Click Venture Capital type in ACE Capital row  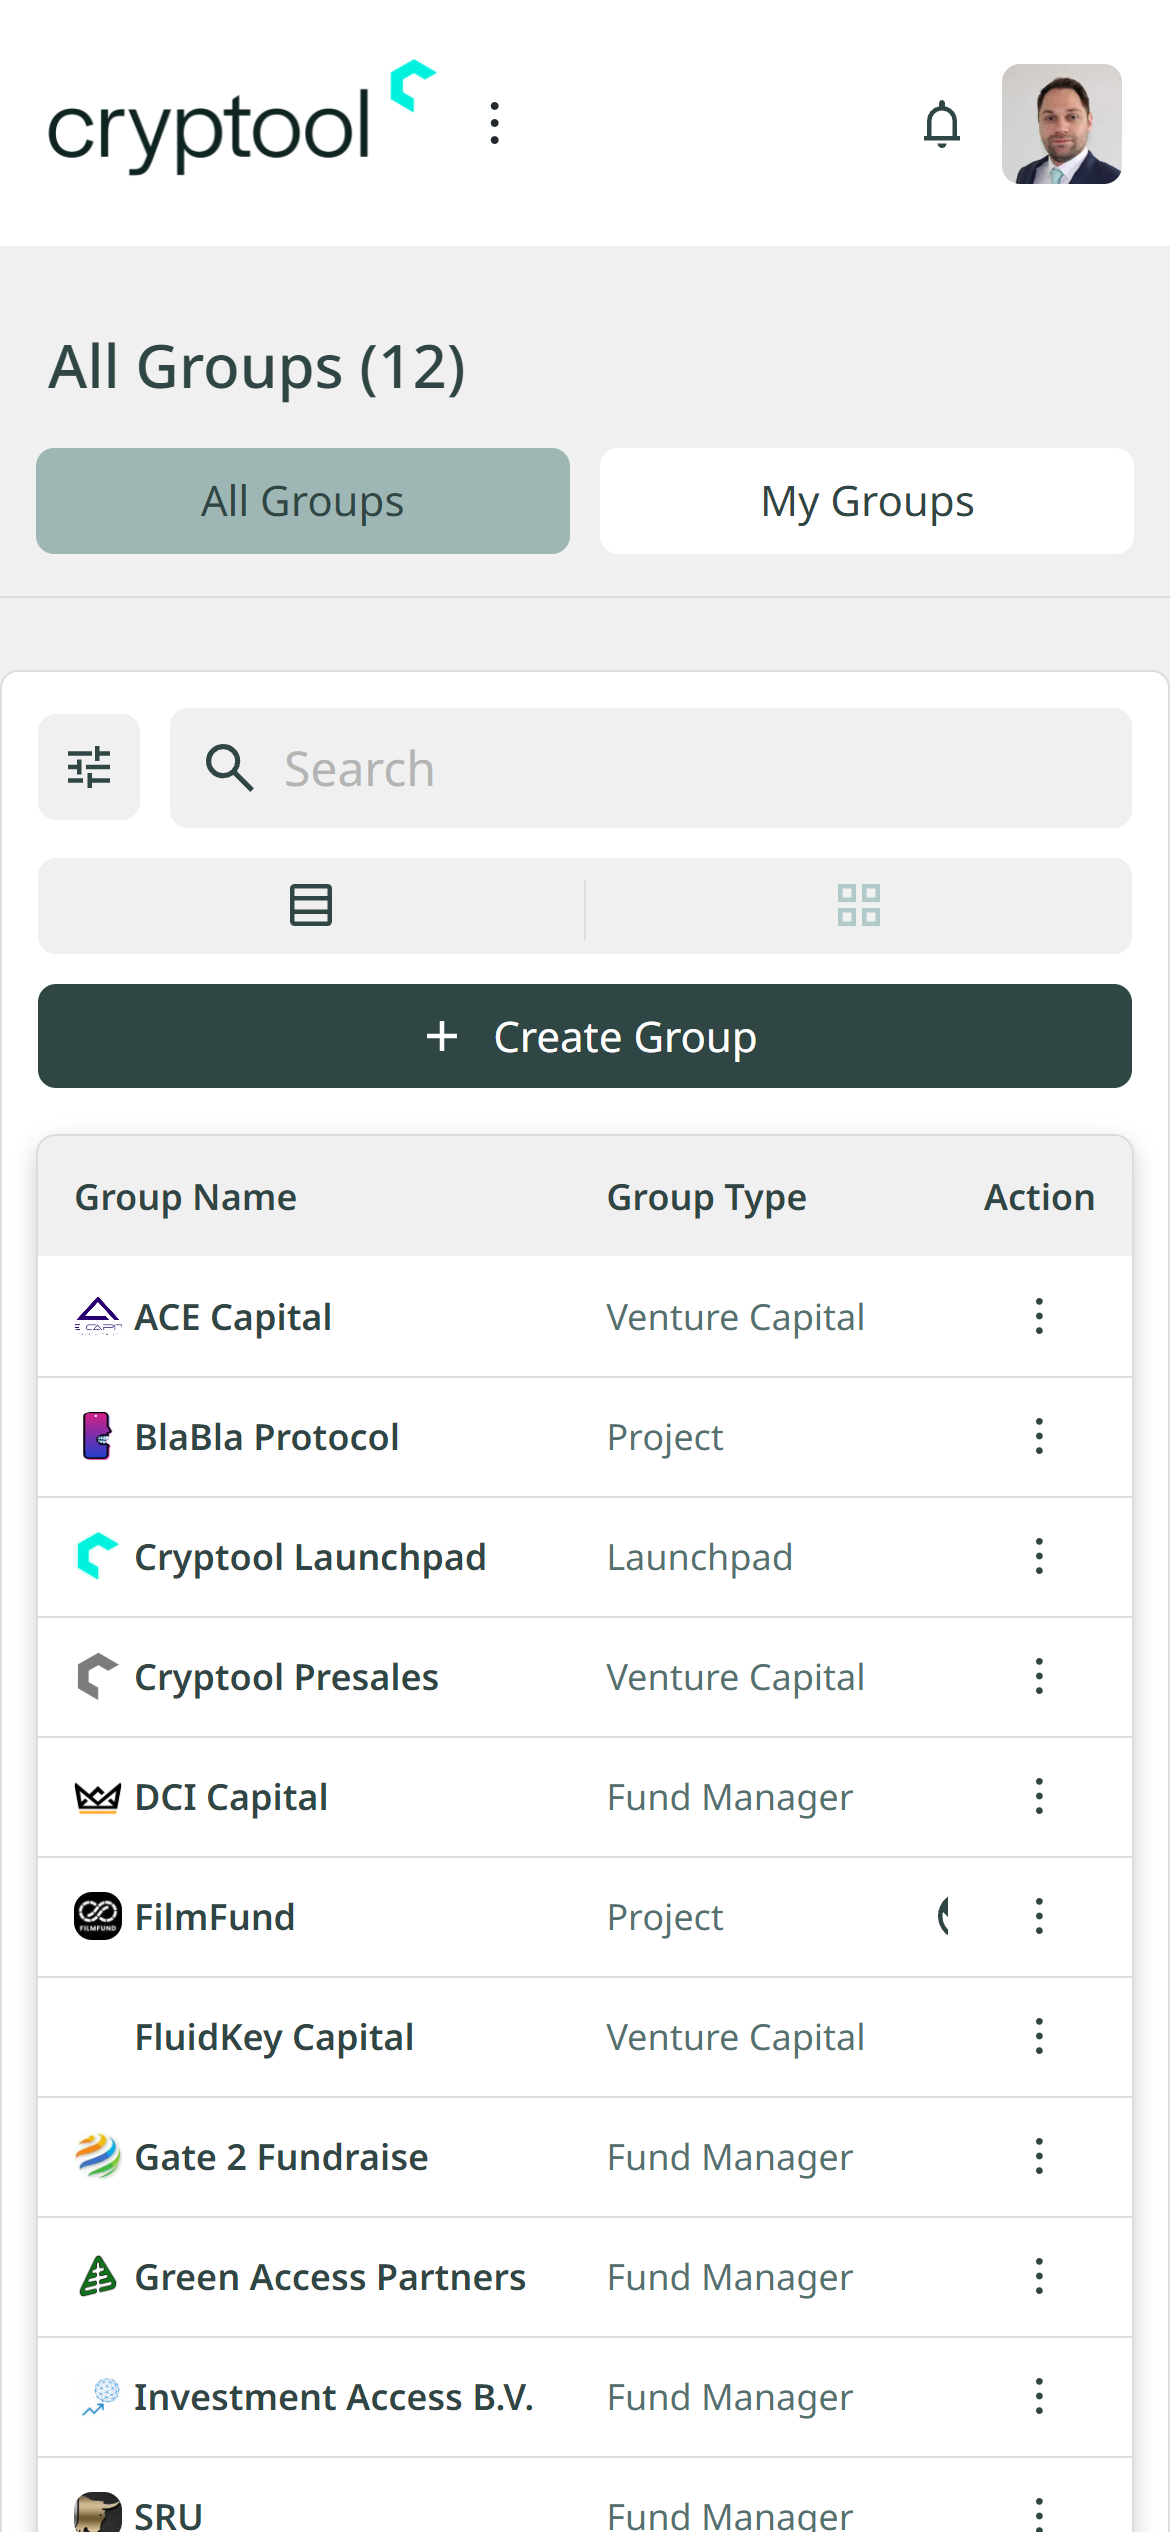click(736, 1317)
